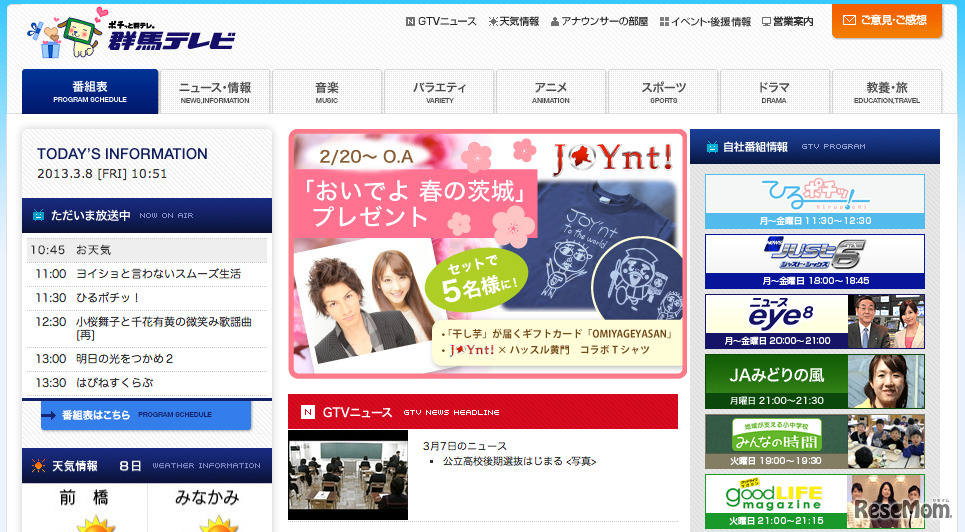Click the sun icon in the 天気情報 8日 header

(x=38, y=466)
